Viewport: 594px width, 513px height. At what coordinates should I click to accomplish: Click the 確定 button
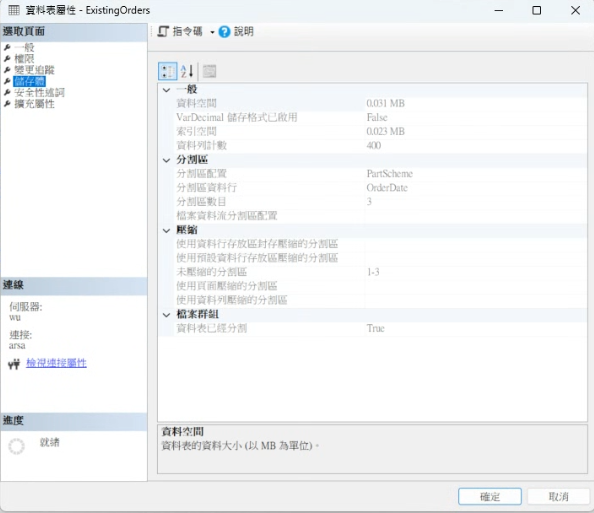[490, 496]
